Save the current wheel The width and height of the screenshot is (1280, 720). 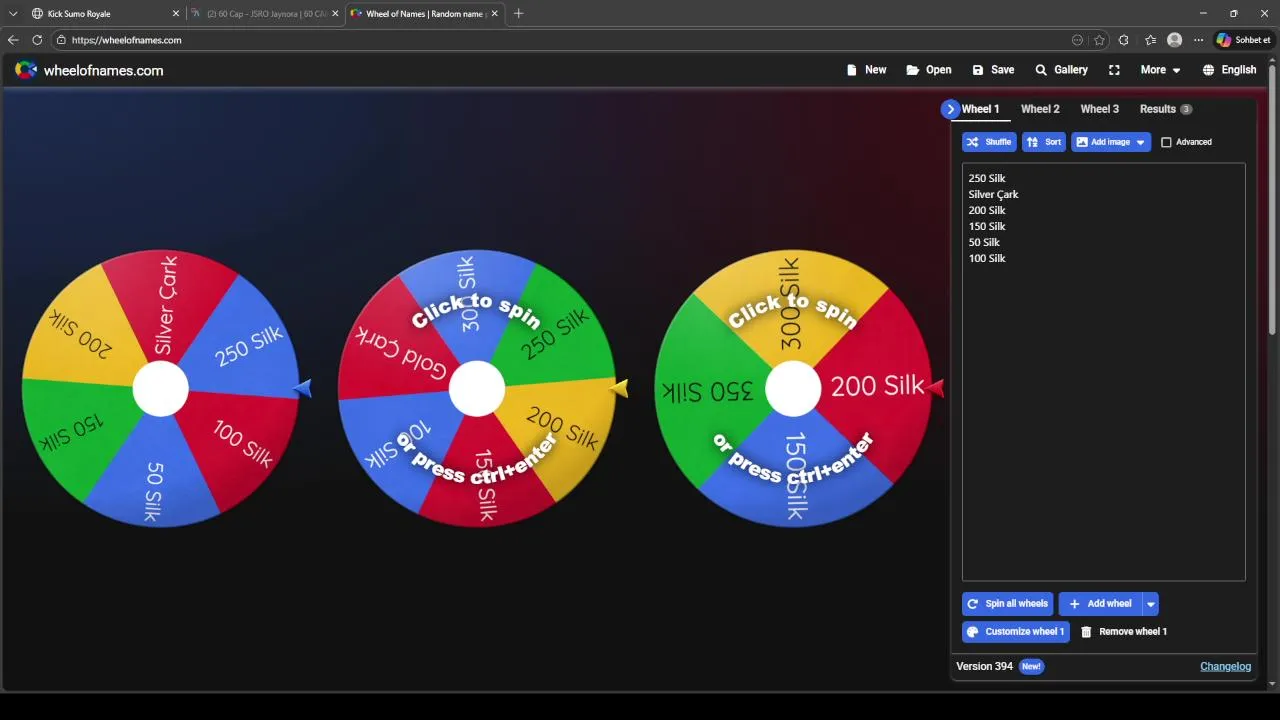point(993,70)
